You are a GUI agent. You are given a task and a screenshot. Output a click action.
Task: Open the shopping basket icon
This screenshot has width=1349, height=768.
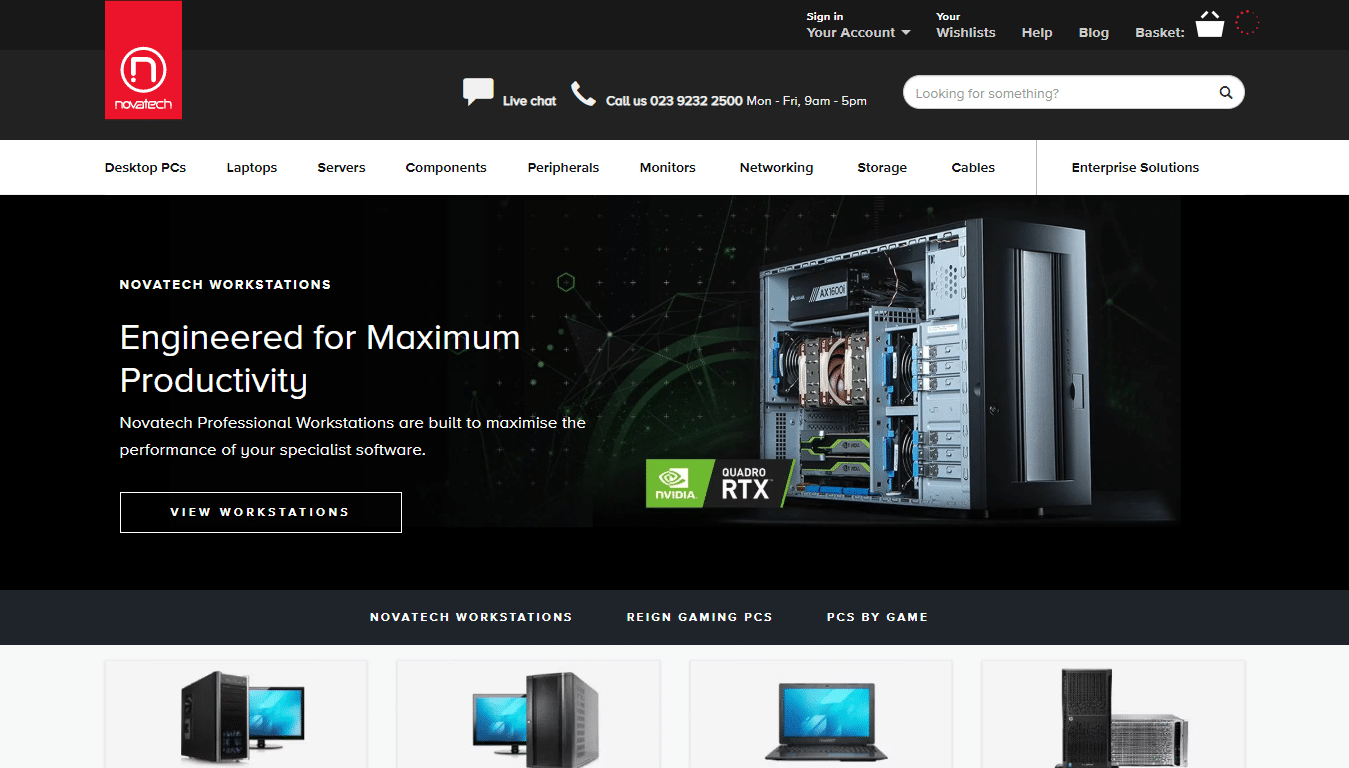pyautogui.click(x=1210, y=24)
